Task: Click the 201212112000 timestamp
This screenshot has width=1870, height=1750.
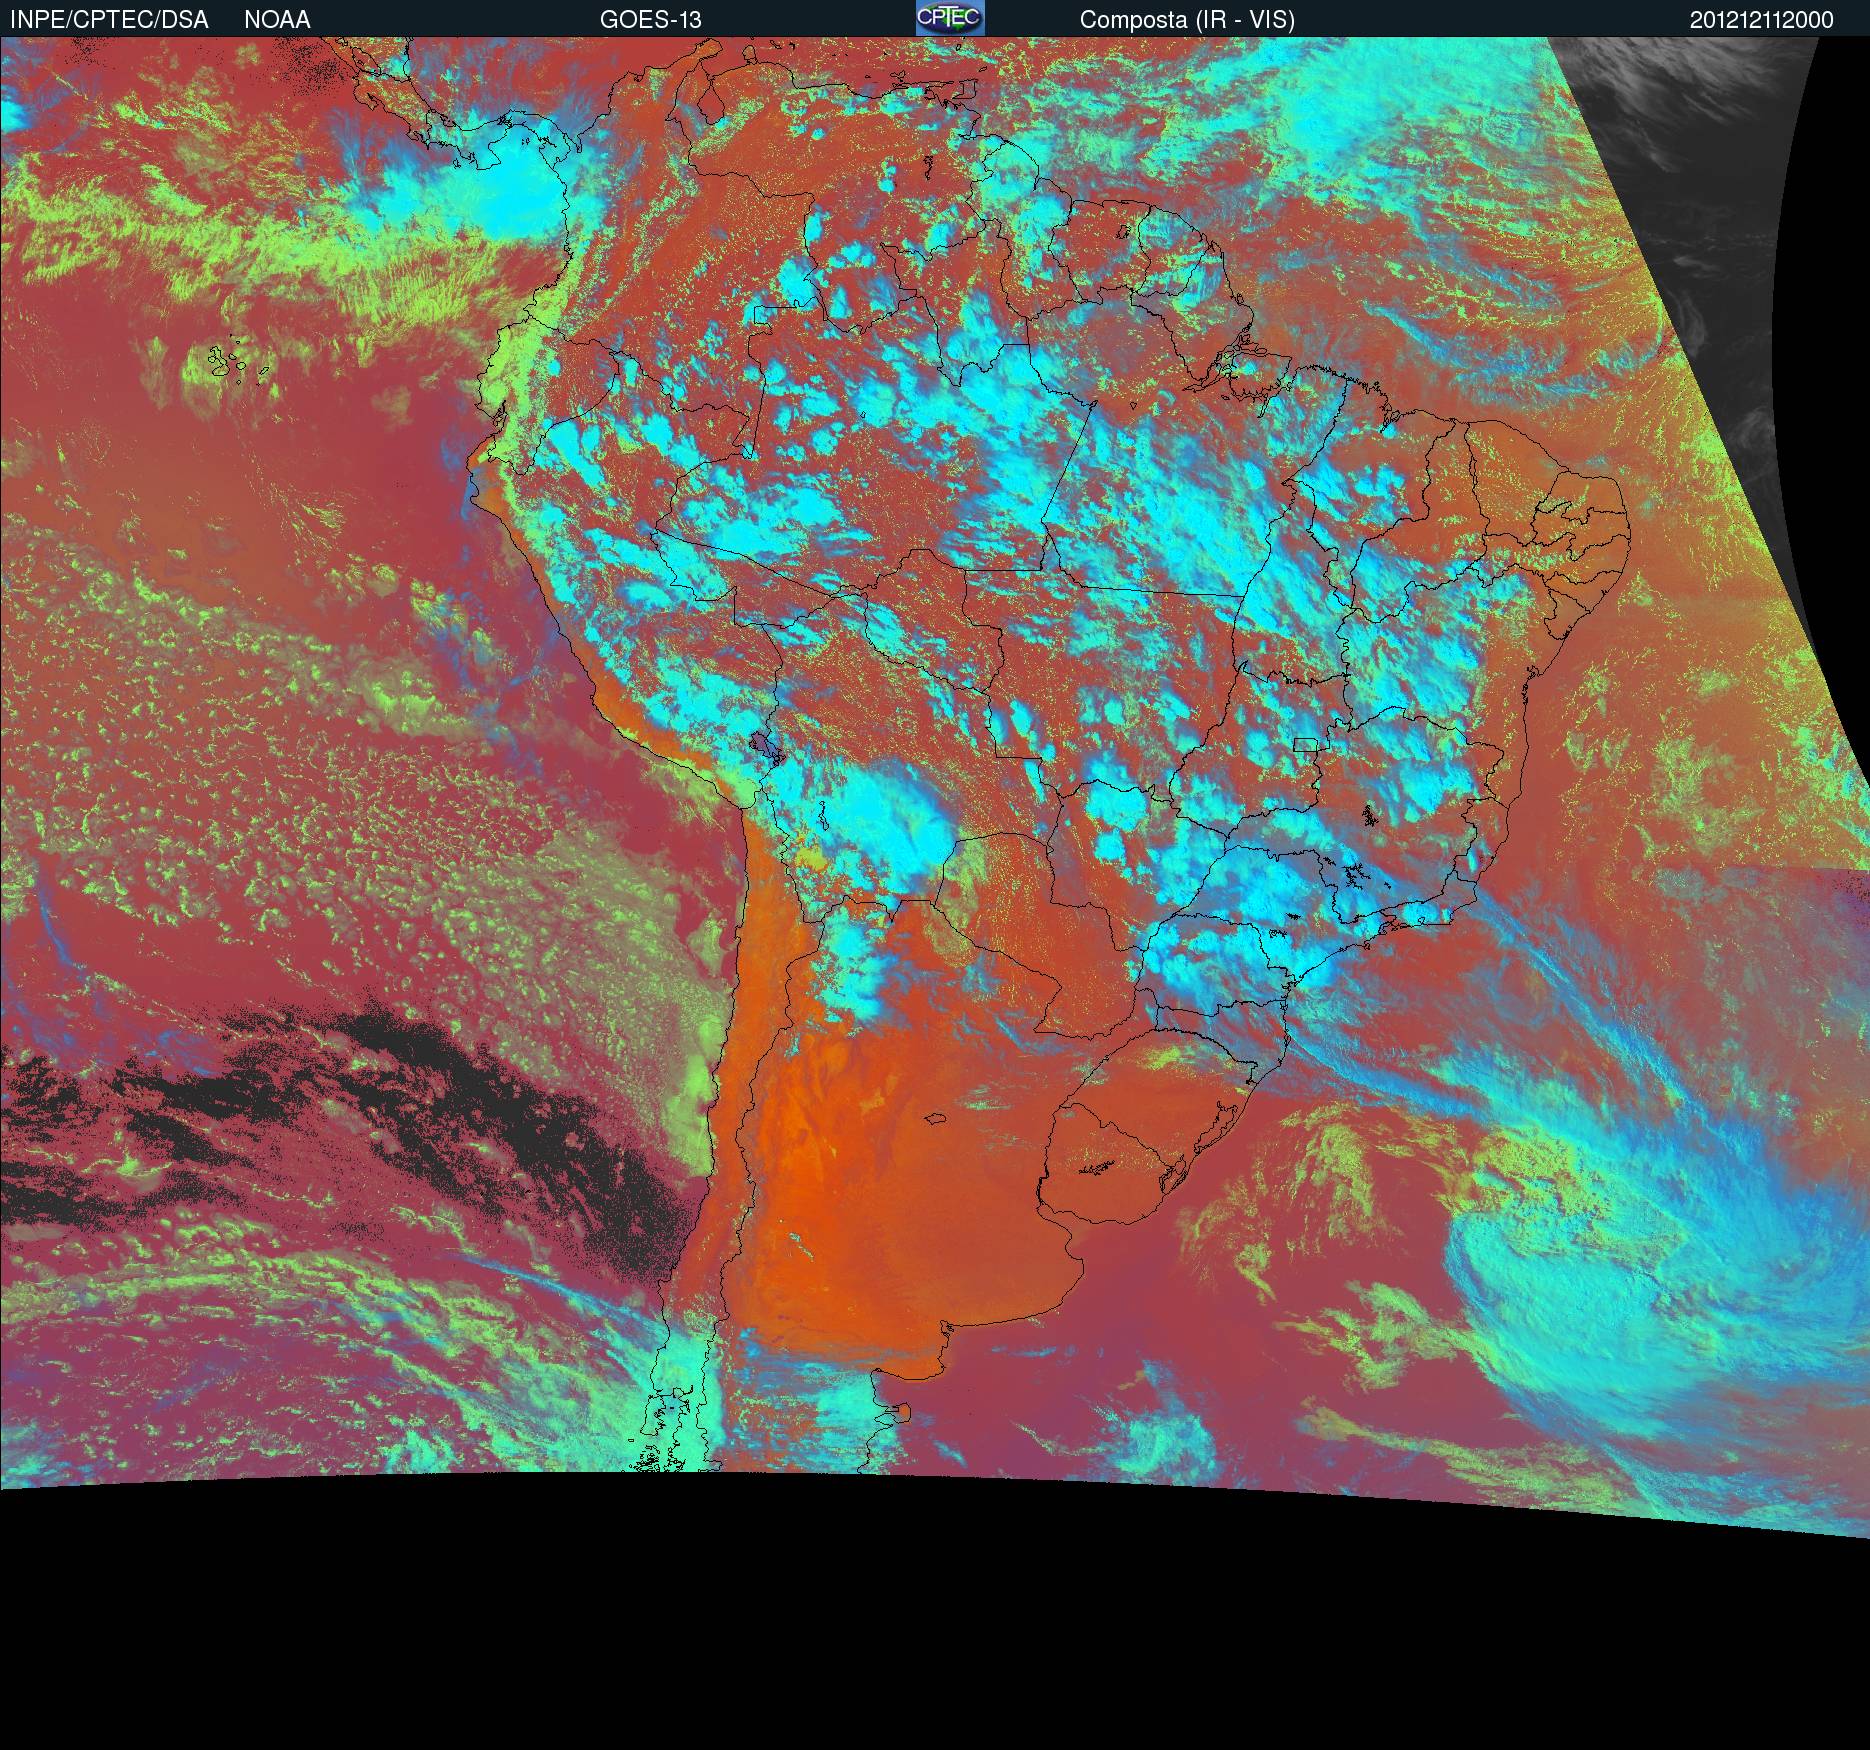Action: tap(1762, 20)
